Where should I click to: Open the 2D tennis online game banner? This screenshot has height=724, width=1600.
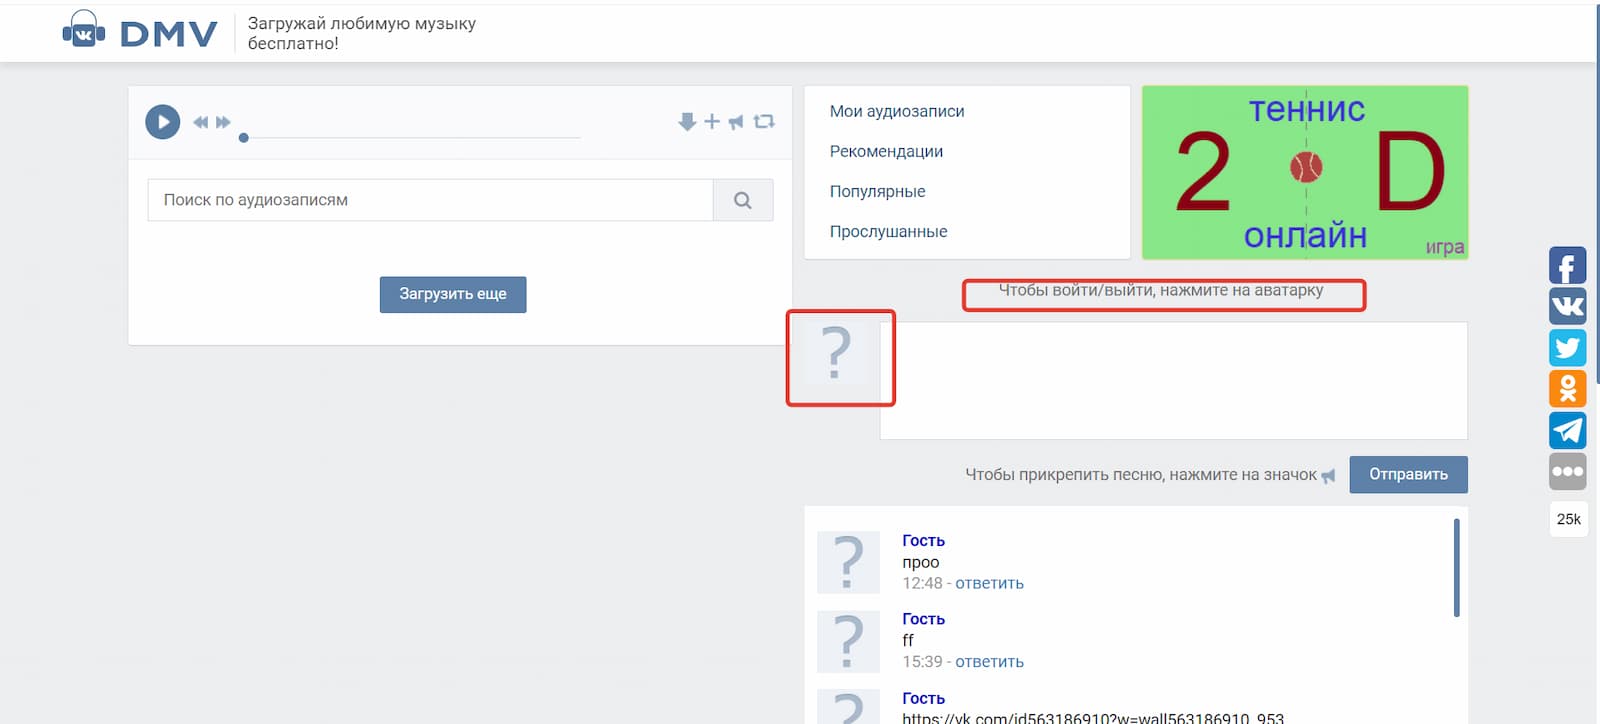pos(1305,172)
